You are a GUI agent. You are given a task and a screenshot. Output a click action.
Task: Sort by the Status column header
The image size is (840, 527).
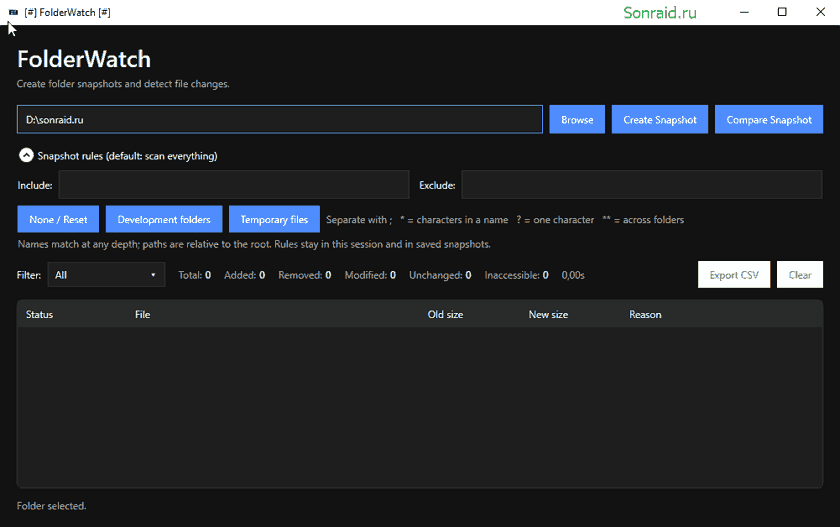click(x=39, y=314)
